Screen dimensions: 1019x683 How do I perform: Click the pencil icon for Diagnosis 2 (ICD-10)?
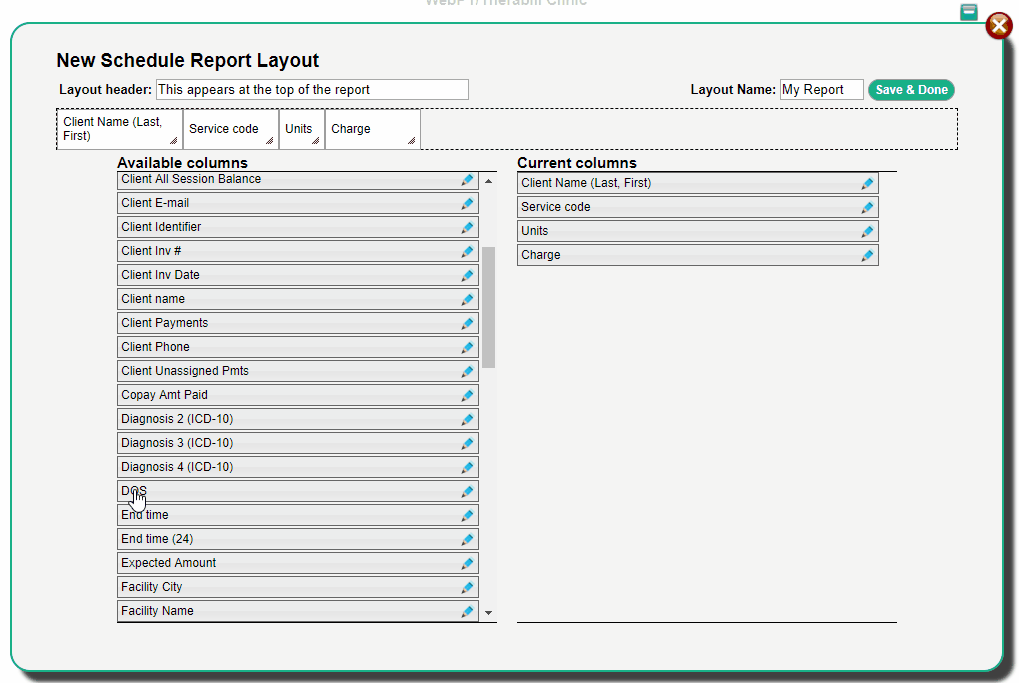(467, 420)
